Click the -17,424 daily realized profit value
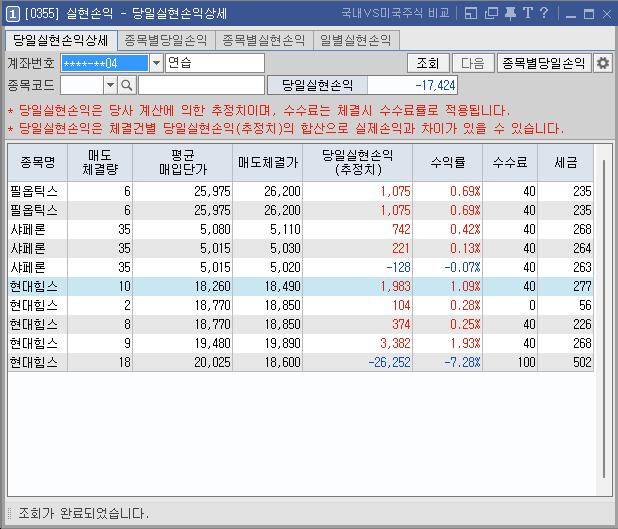 [x=412, y=85]
